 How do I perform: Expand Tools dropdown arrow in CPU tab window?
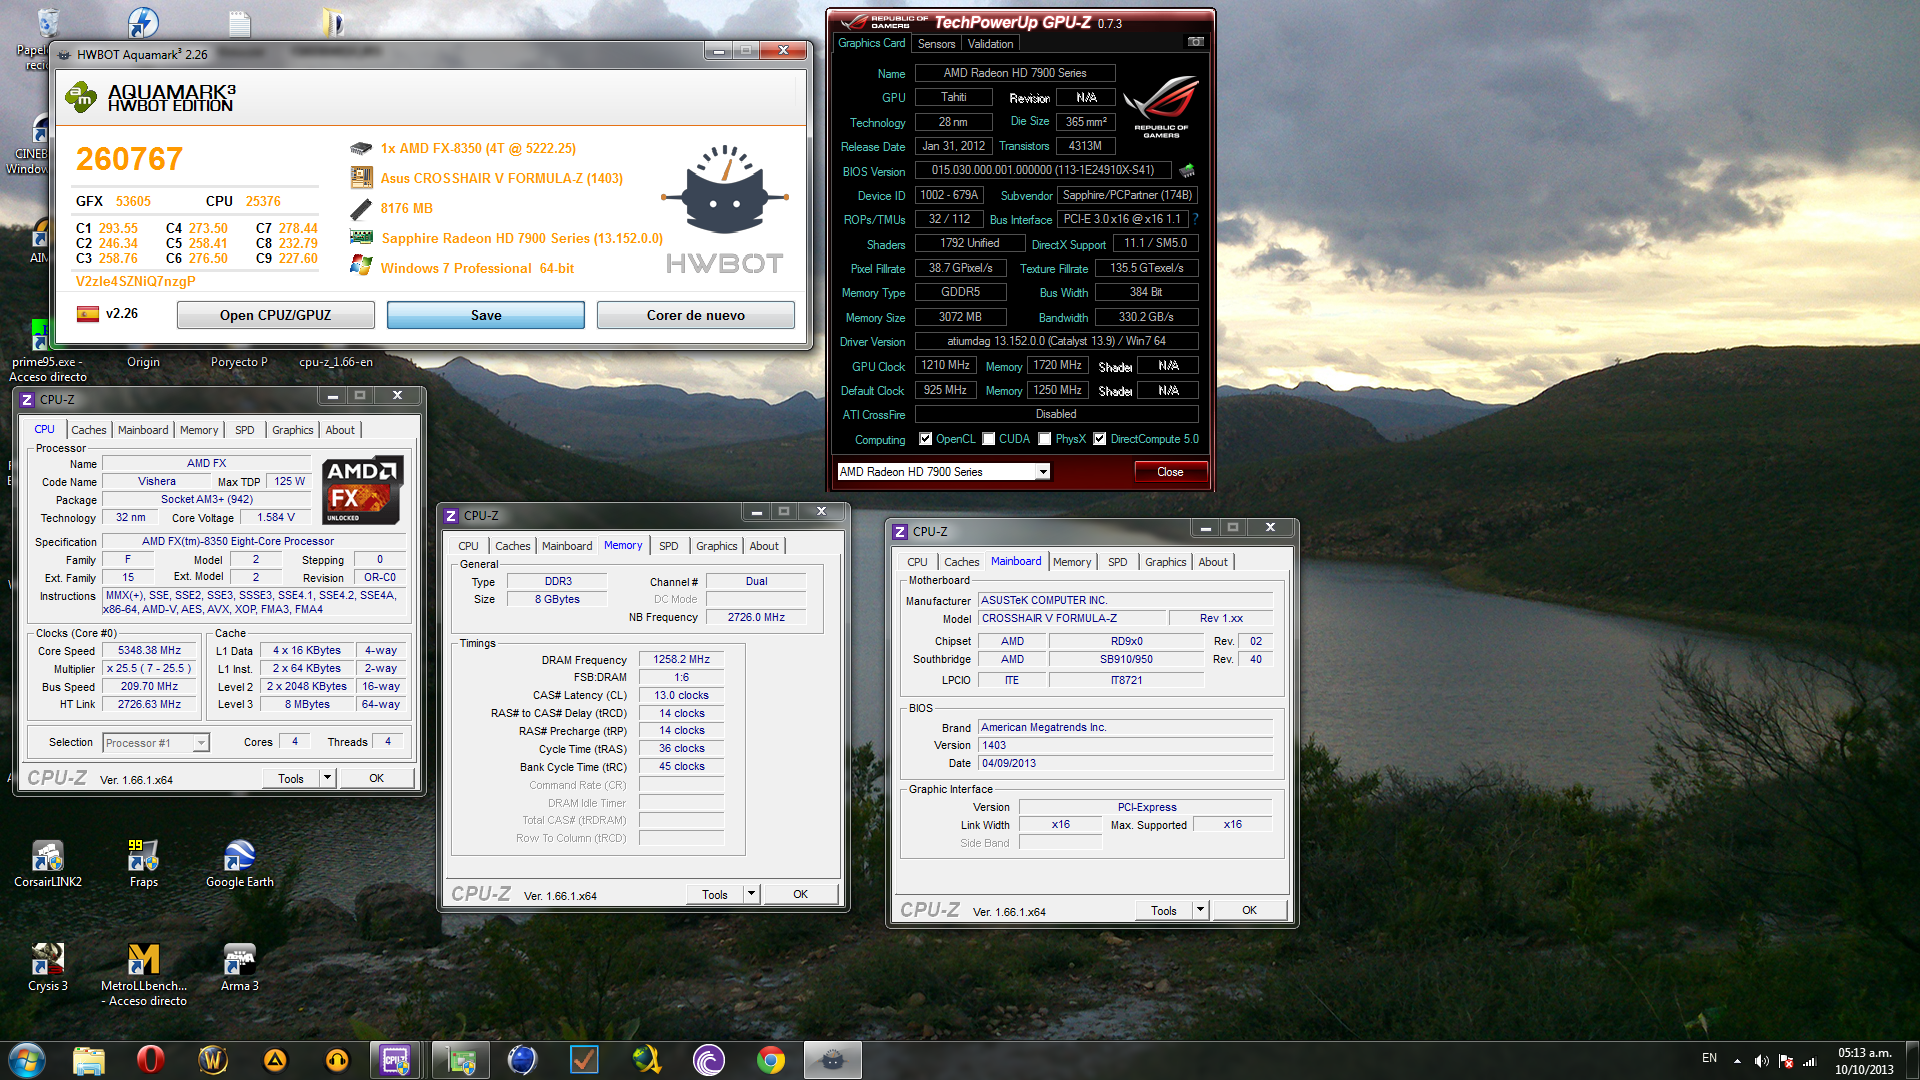click(327, 778)
